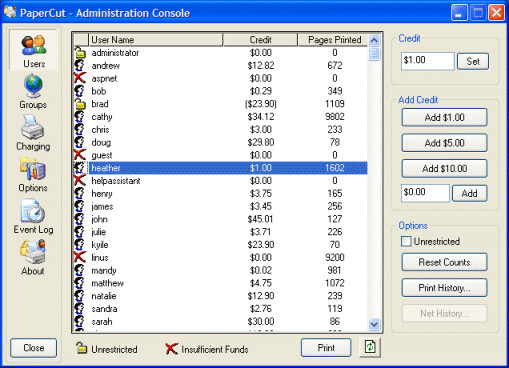Click the Reset Counts button
The width and height of the screenshot is (509, 368).
pos(444,262)
